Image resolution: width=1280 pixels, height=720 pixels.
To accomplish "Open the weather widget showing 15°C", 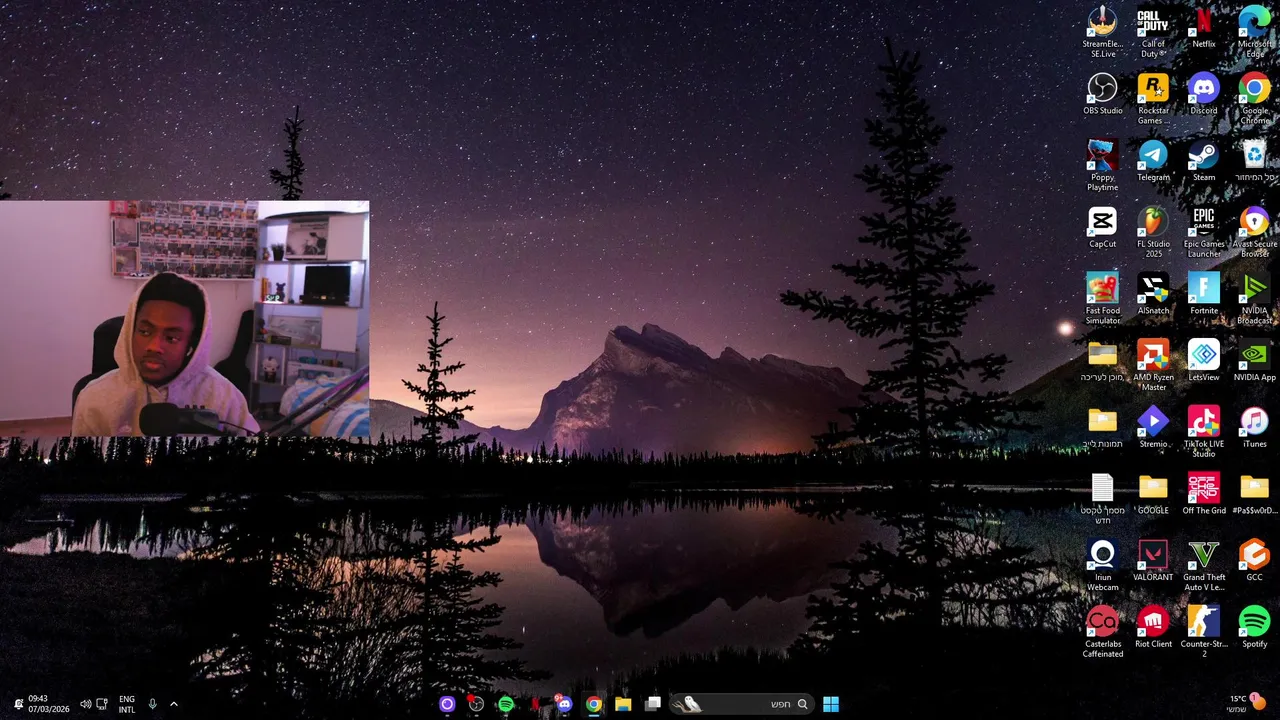I will [x=1247, y=703].
